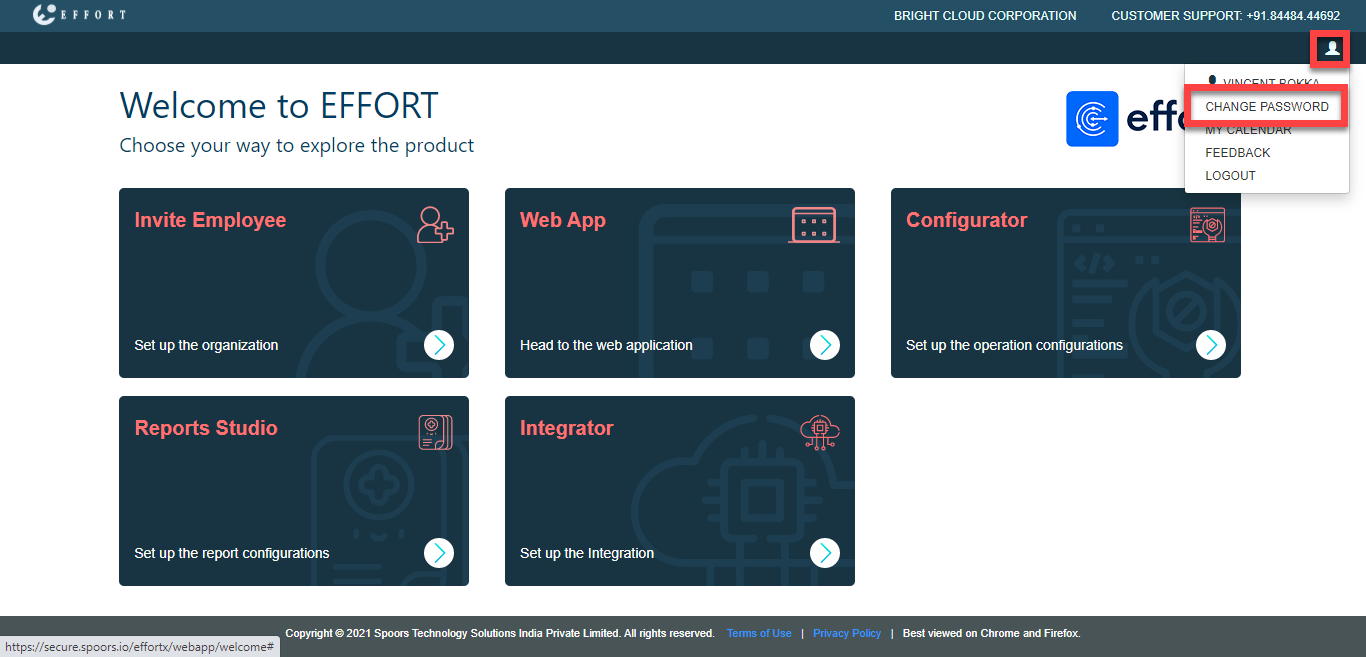Screen dimensions: 1366x657
Task: Click the user profile icon at top right
Action: pos(1331,48)
